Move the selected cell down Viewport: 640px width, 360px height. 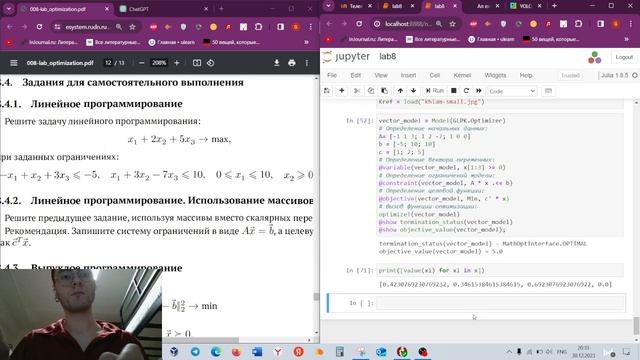(413, 91)
